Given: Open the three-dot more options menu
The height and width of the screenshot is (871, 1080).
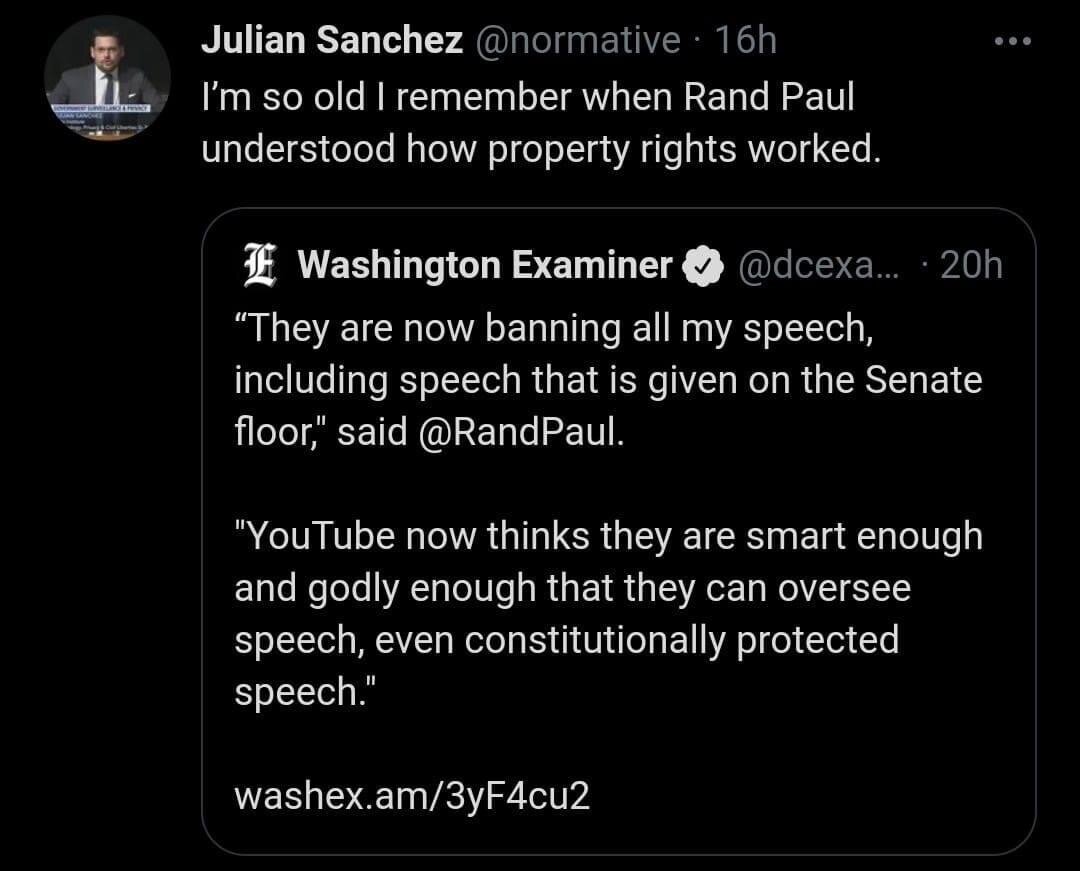Looking at the screenshot, I should (1011, 43).
